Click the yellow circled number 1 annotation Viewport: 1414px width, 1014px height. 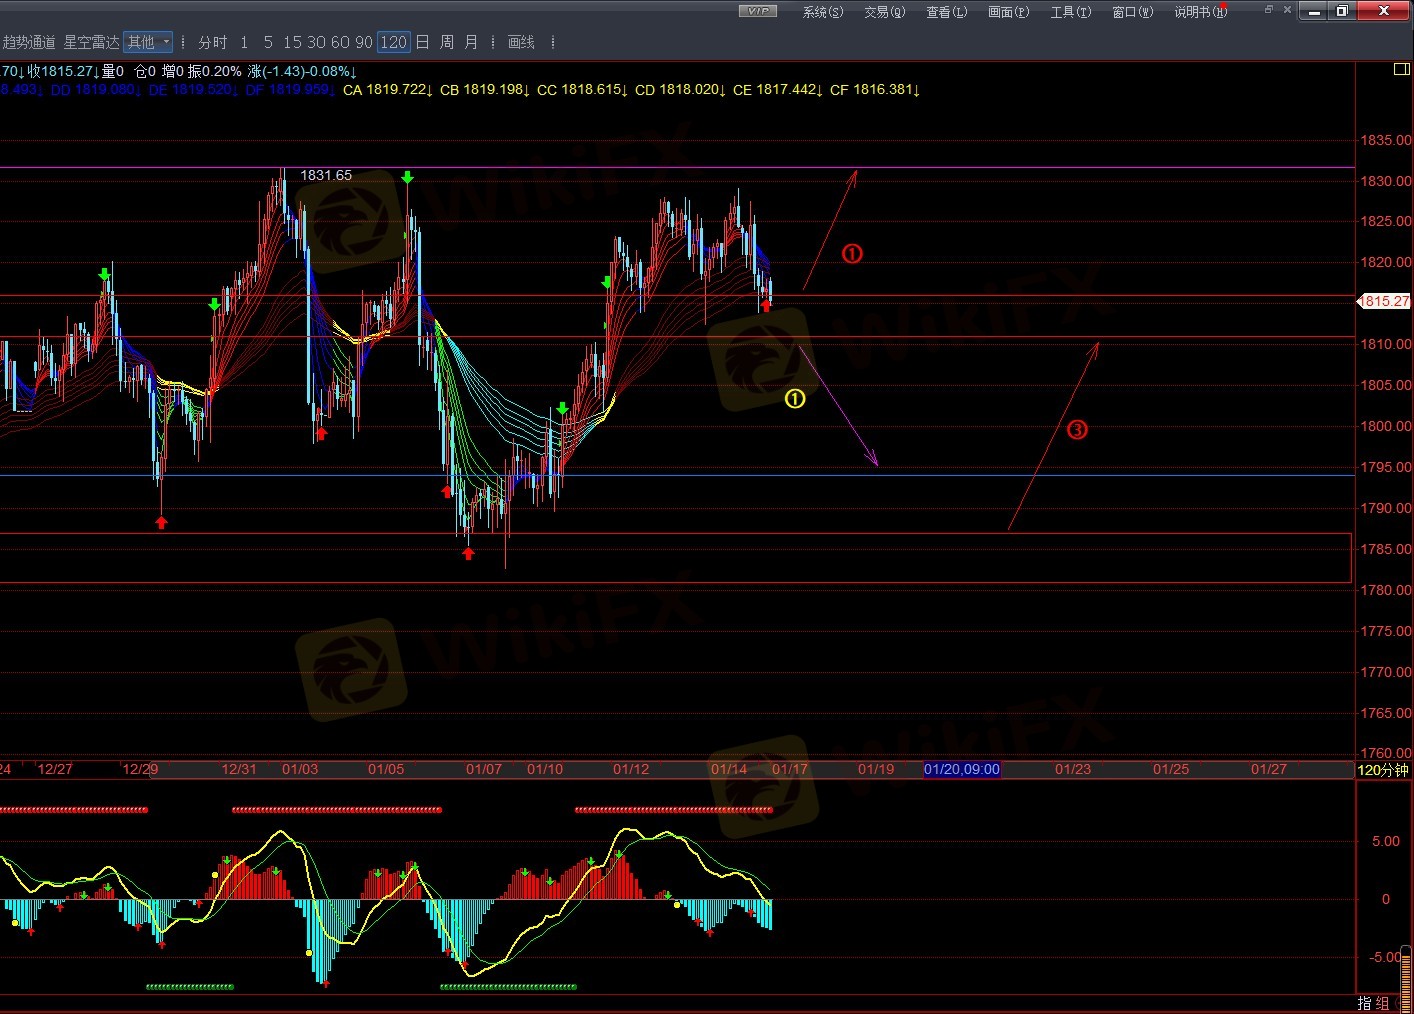click(x=795, y=399)
